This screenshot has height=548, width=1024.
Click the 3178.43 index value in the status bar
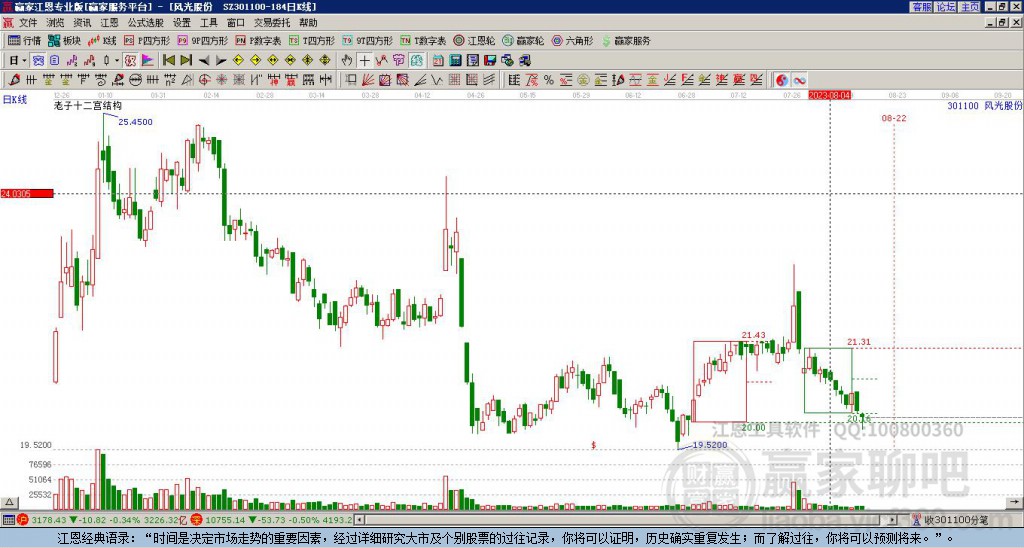coord(48,520)
